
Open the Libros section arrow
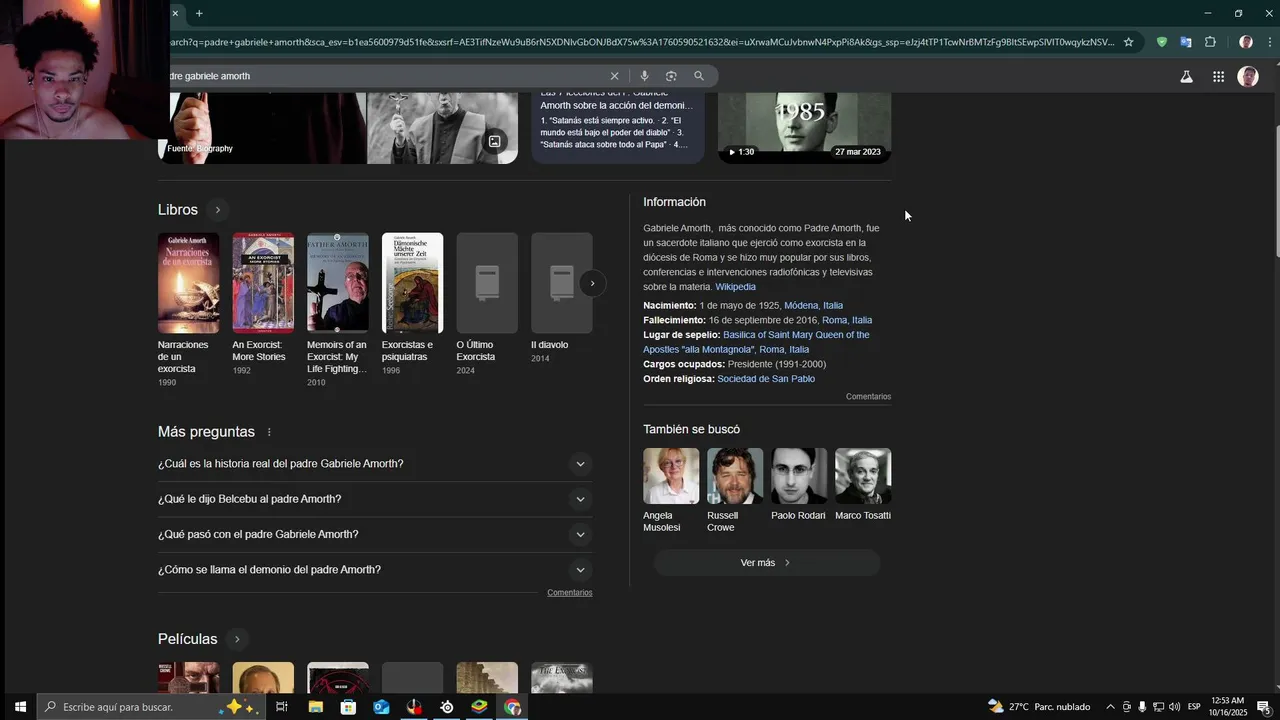point(217,210)
